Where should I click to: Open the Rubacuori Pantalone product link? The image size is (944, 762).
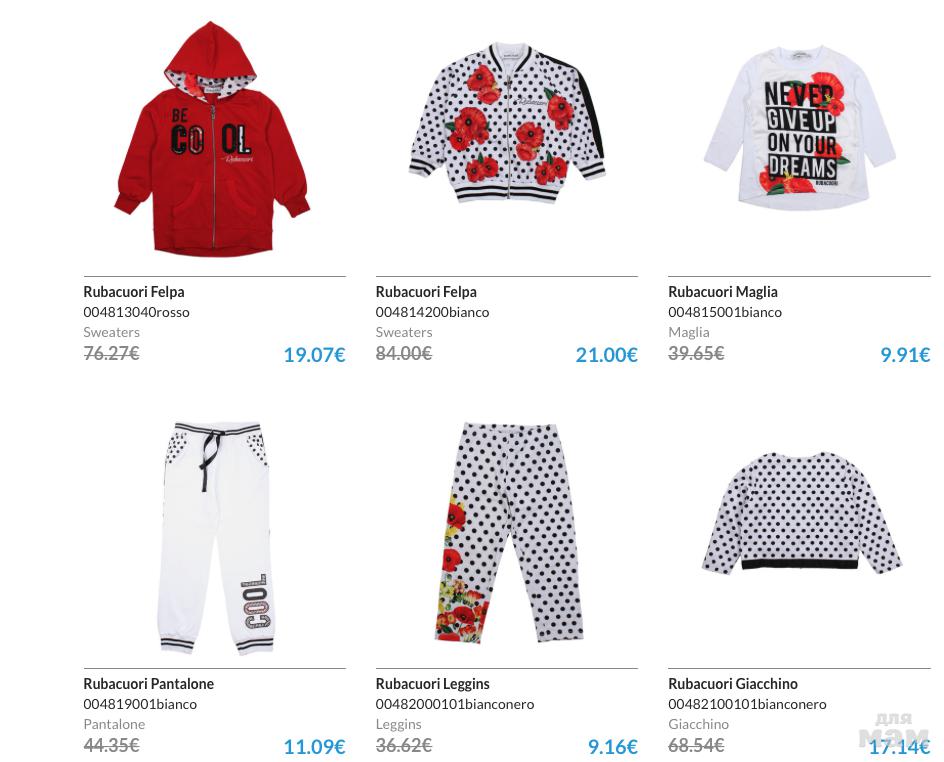pos(148,684)
